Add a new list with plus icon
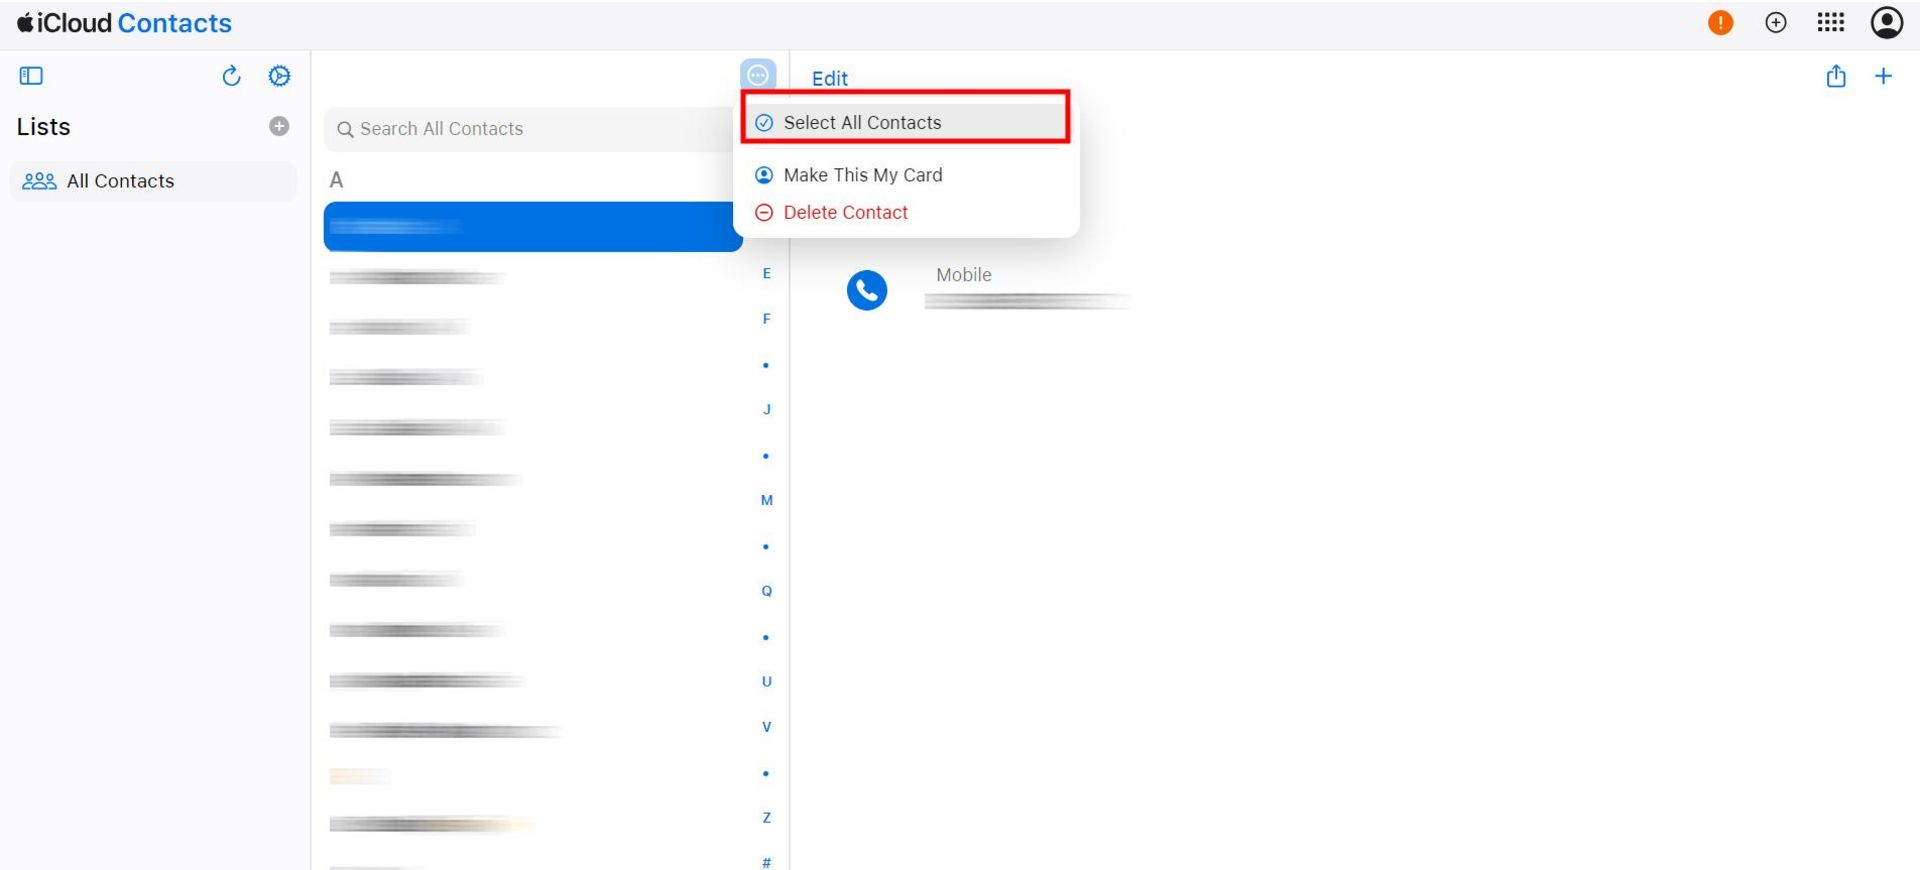Screen dimensions: 1920x870 pyautogui.click(x=279, y=126)
